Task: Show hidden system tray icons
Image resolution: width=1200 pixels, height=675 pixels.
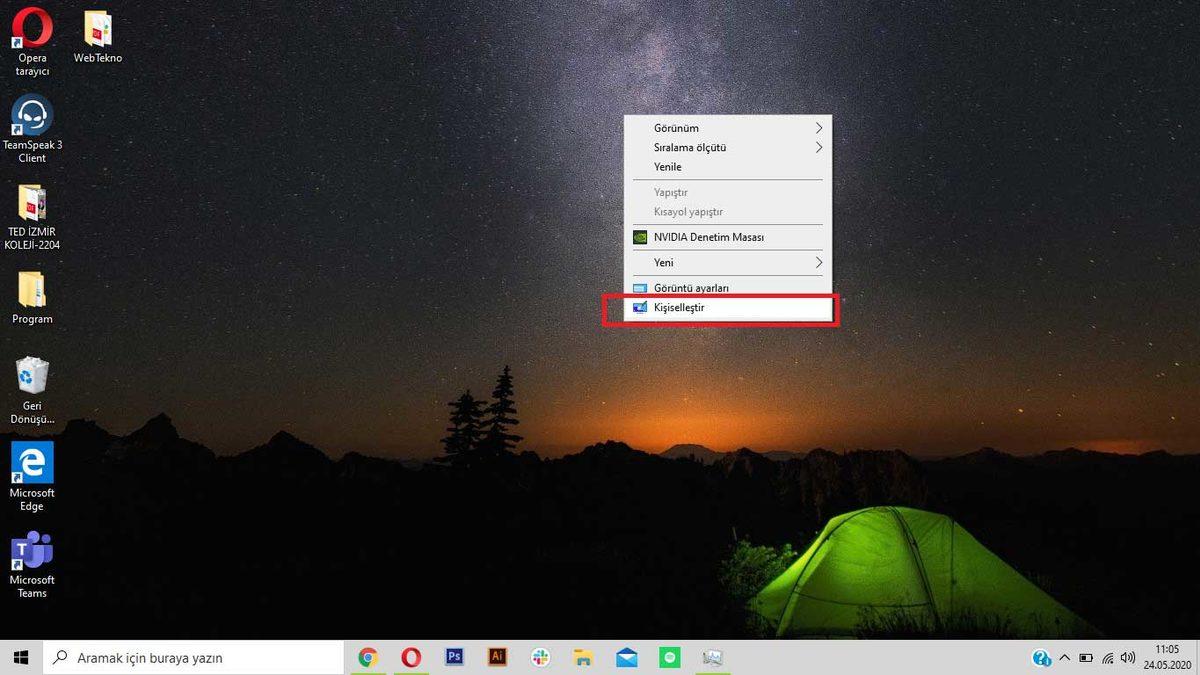Action: 1066,657
